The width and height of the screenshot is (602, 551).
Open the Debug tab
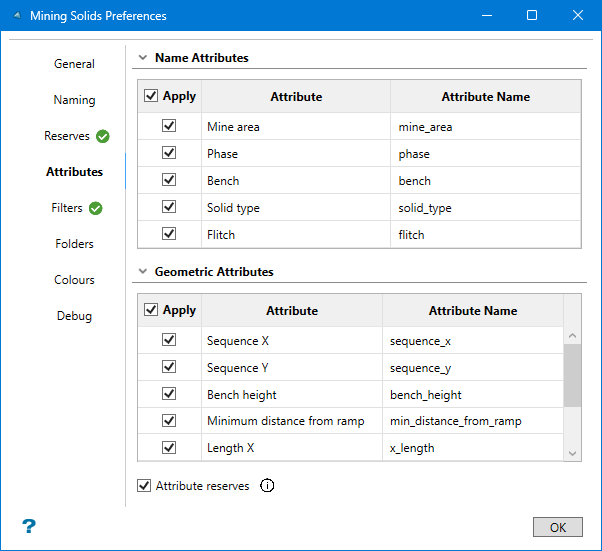[x=74, y=316]
